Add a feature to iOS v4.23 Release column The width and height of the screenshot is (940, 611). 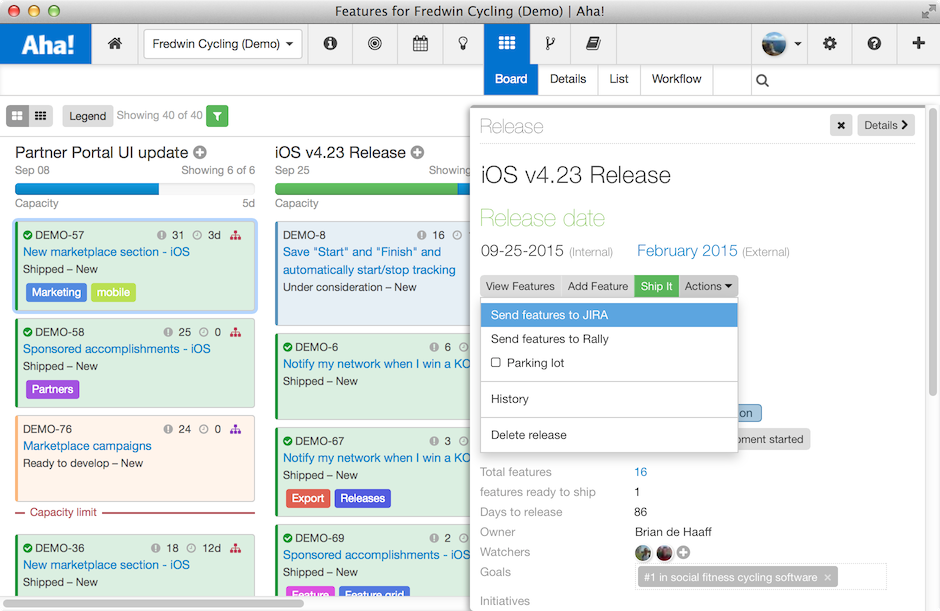[x=417, y=152]
